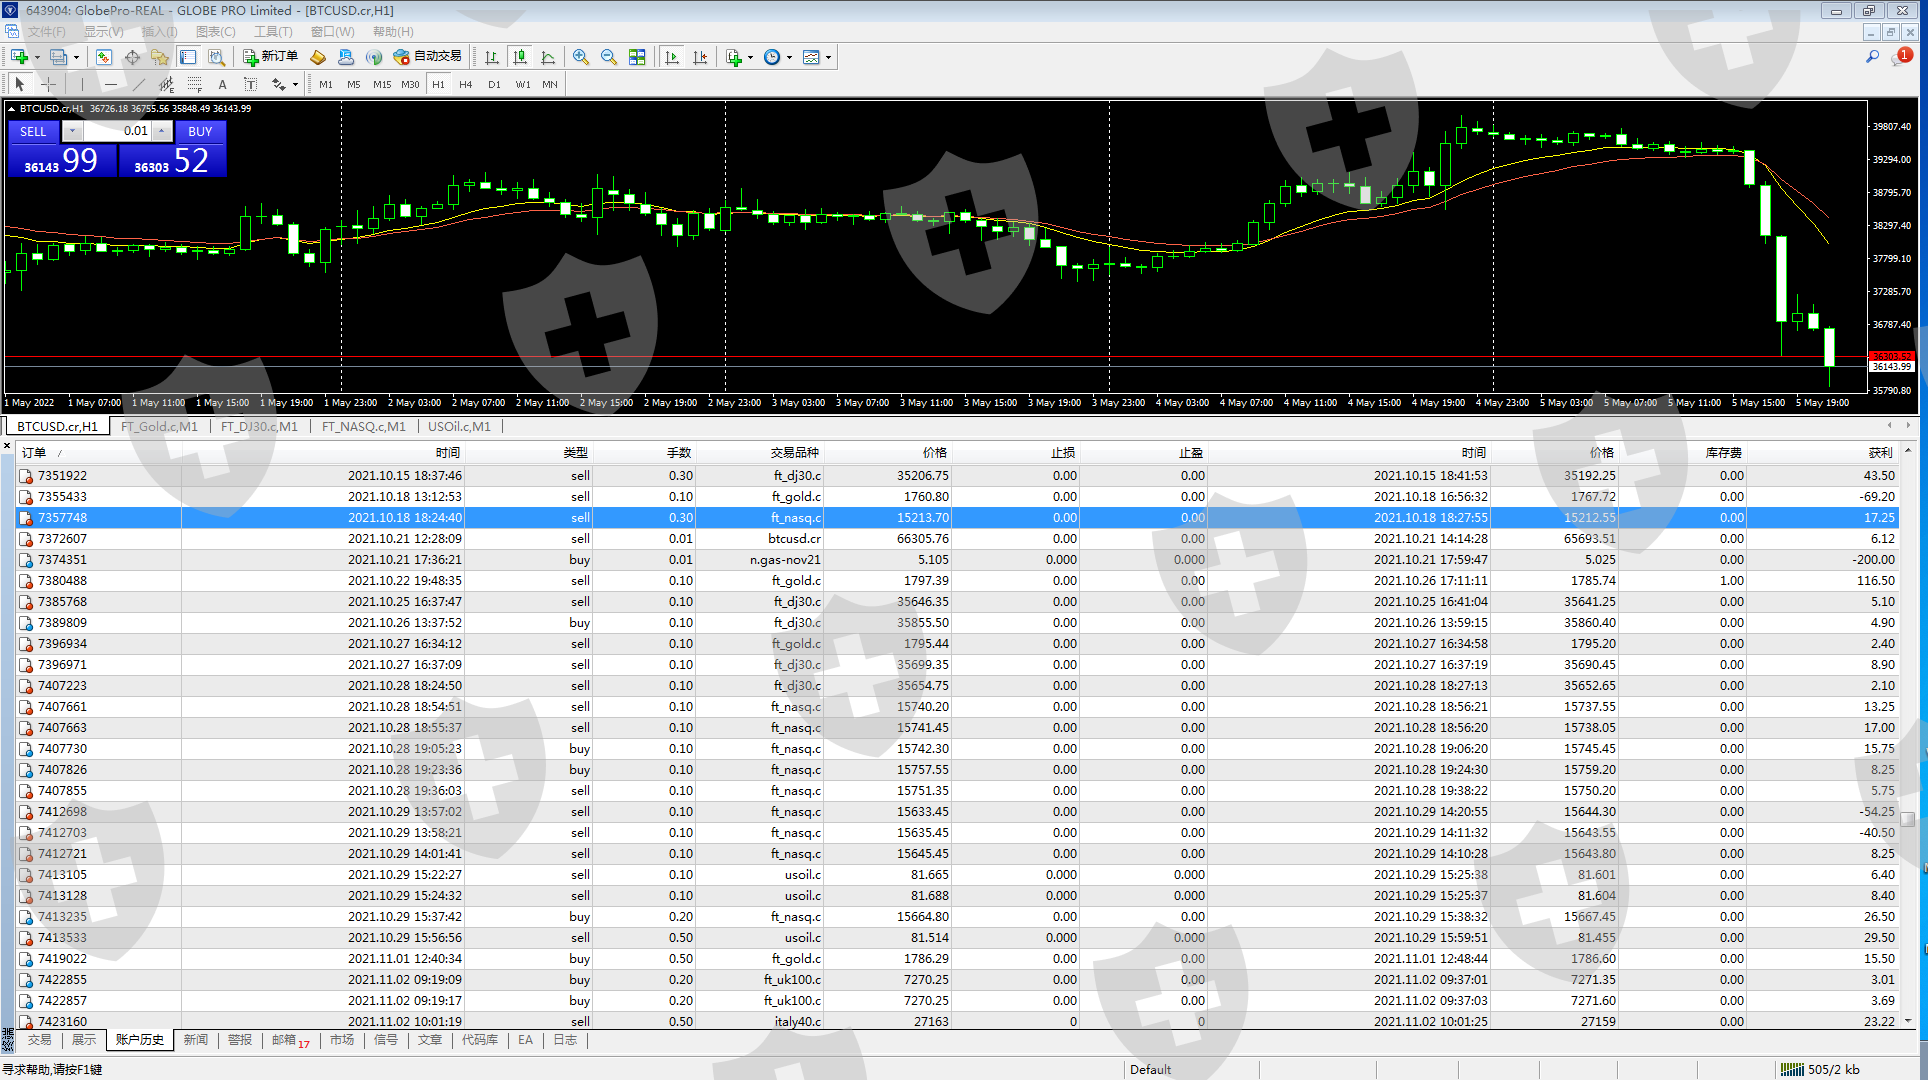Click the zoom in magnifier icon
Image resolution: width=1928 pixels, height=1080 pixels.
[x=581, y=58]
